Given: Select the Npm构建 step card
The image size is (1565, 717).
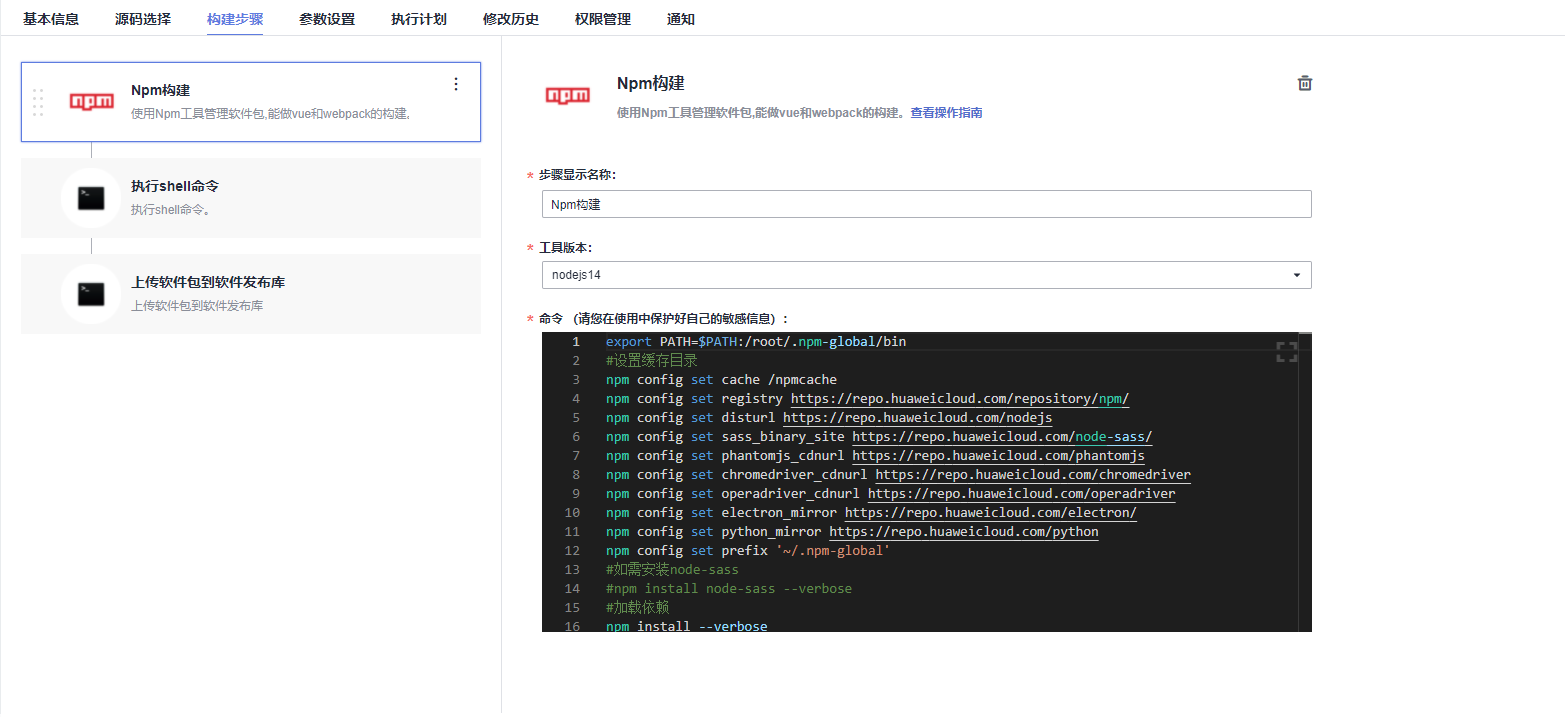Looking at the screenshot, I should pyautogui.click(x=251, y=102).
